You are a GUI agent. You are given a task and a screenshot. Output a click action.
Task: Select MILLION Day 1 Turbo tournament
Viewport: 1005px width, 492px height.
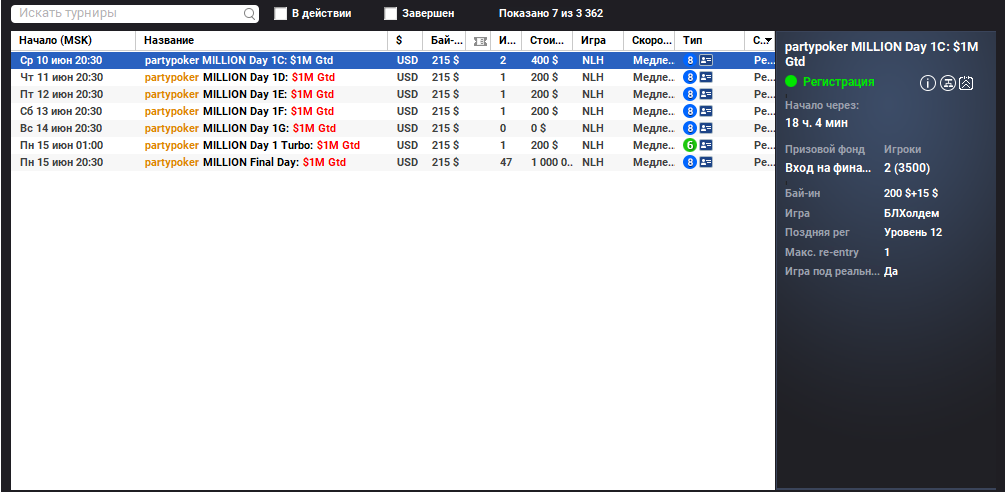tap(251, 145)
